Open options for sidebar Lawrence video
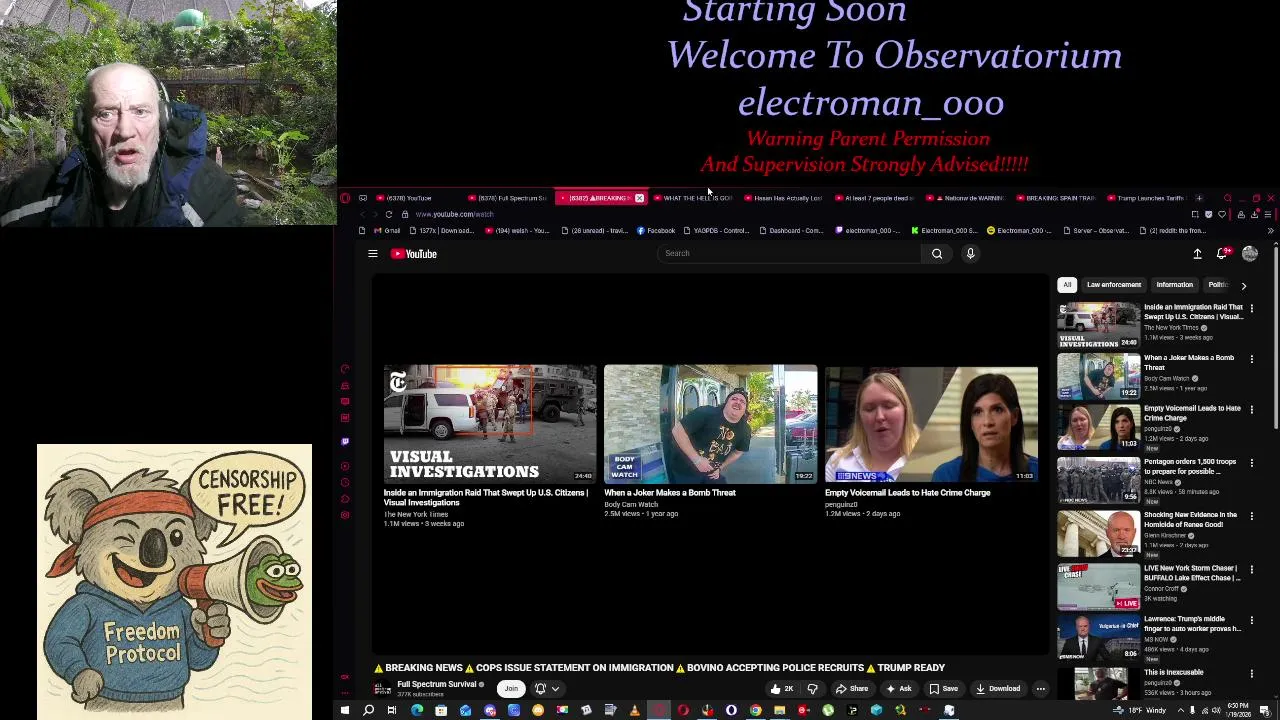Screen dimensions: 1280x720 pyautogui.click(x=1251, y=620)
